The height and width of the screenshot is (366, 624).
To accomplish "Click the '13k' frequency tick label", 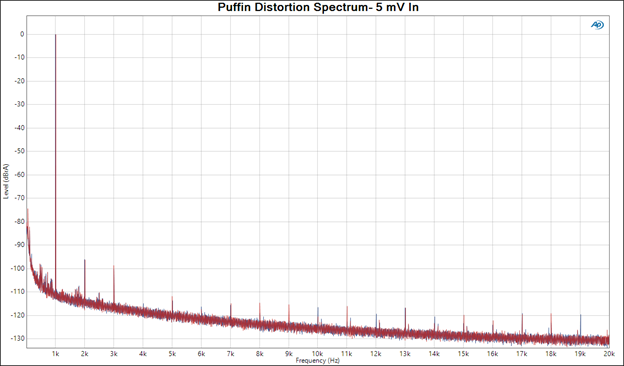I will pos(405,353).
